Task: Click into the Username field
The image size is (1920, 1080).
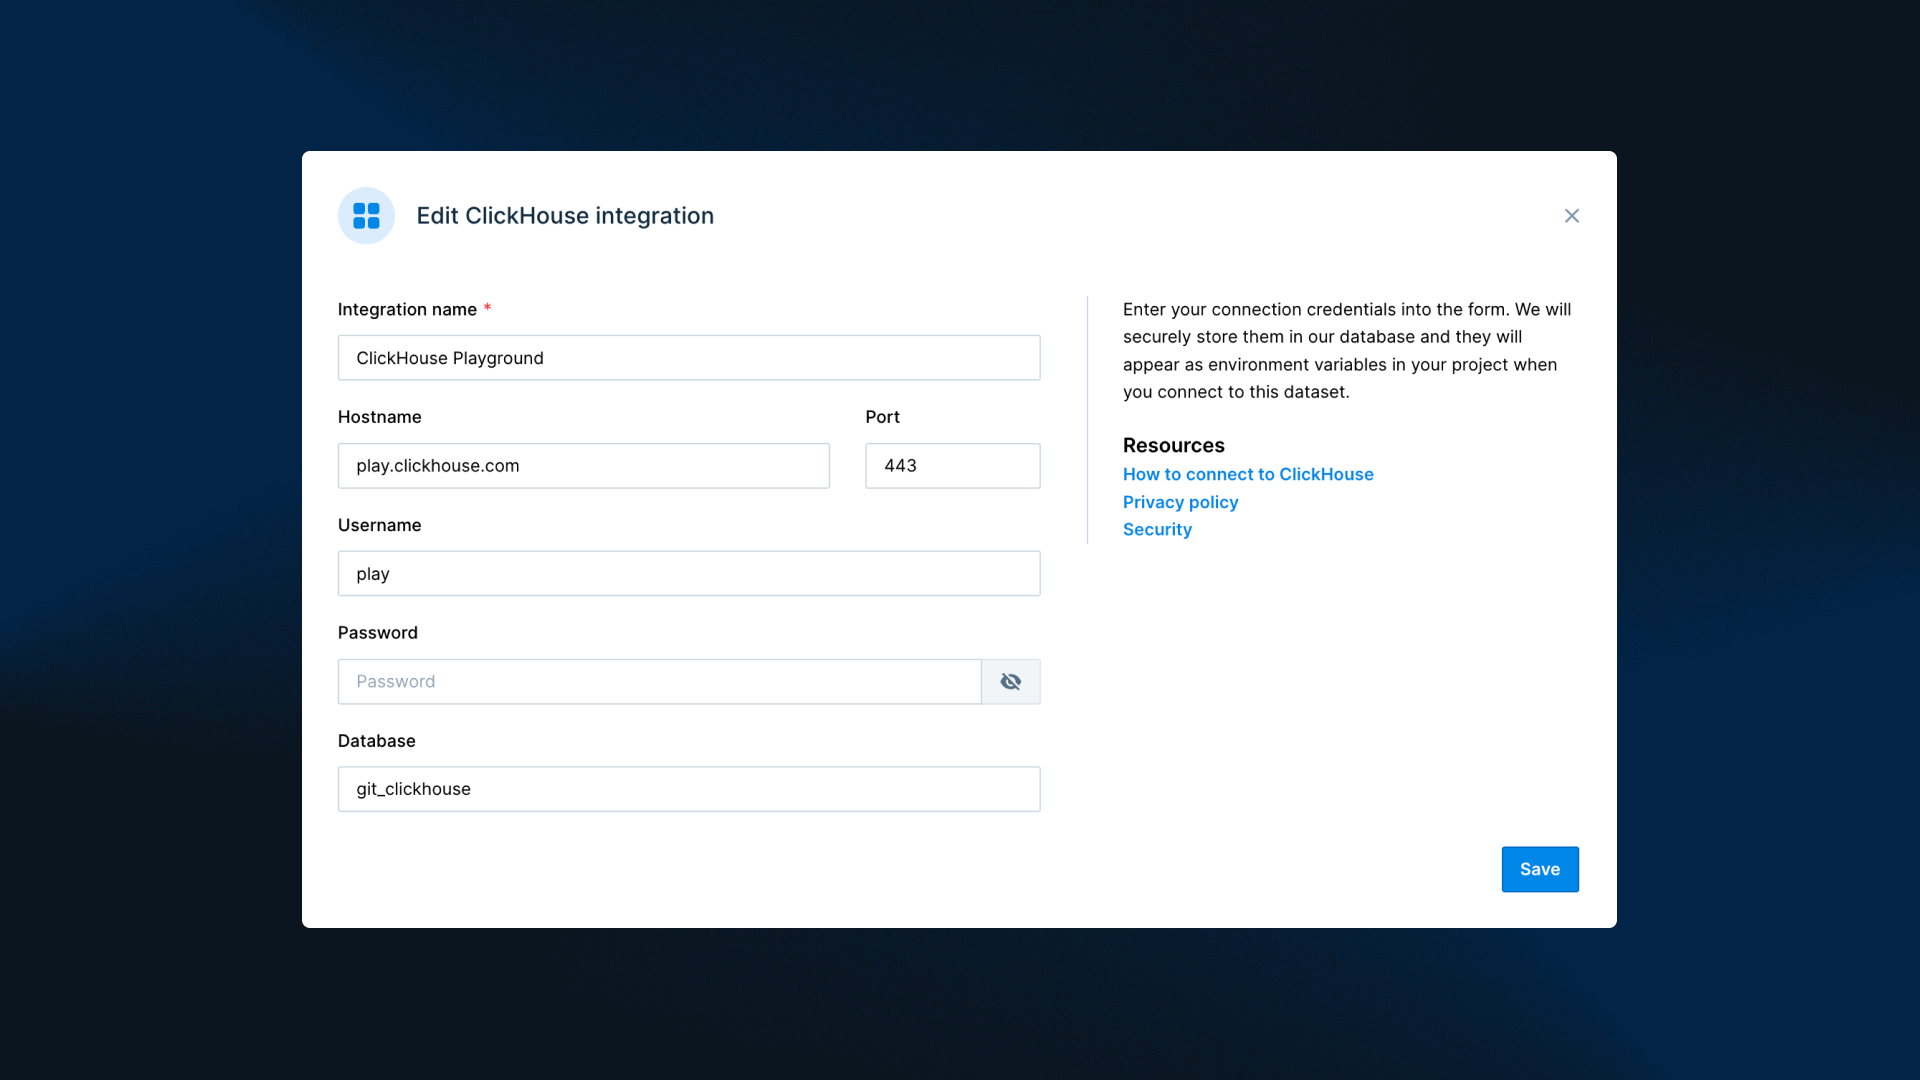Action: pyautogui.click(x=689, y=574)
